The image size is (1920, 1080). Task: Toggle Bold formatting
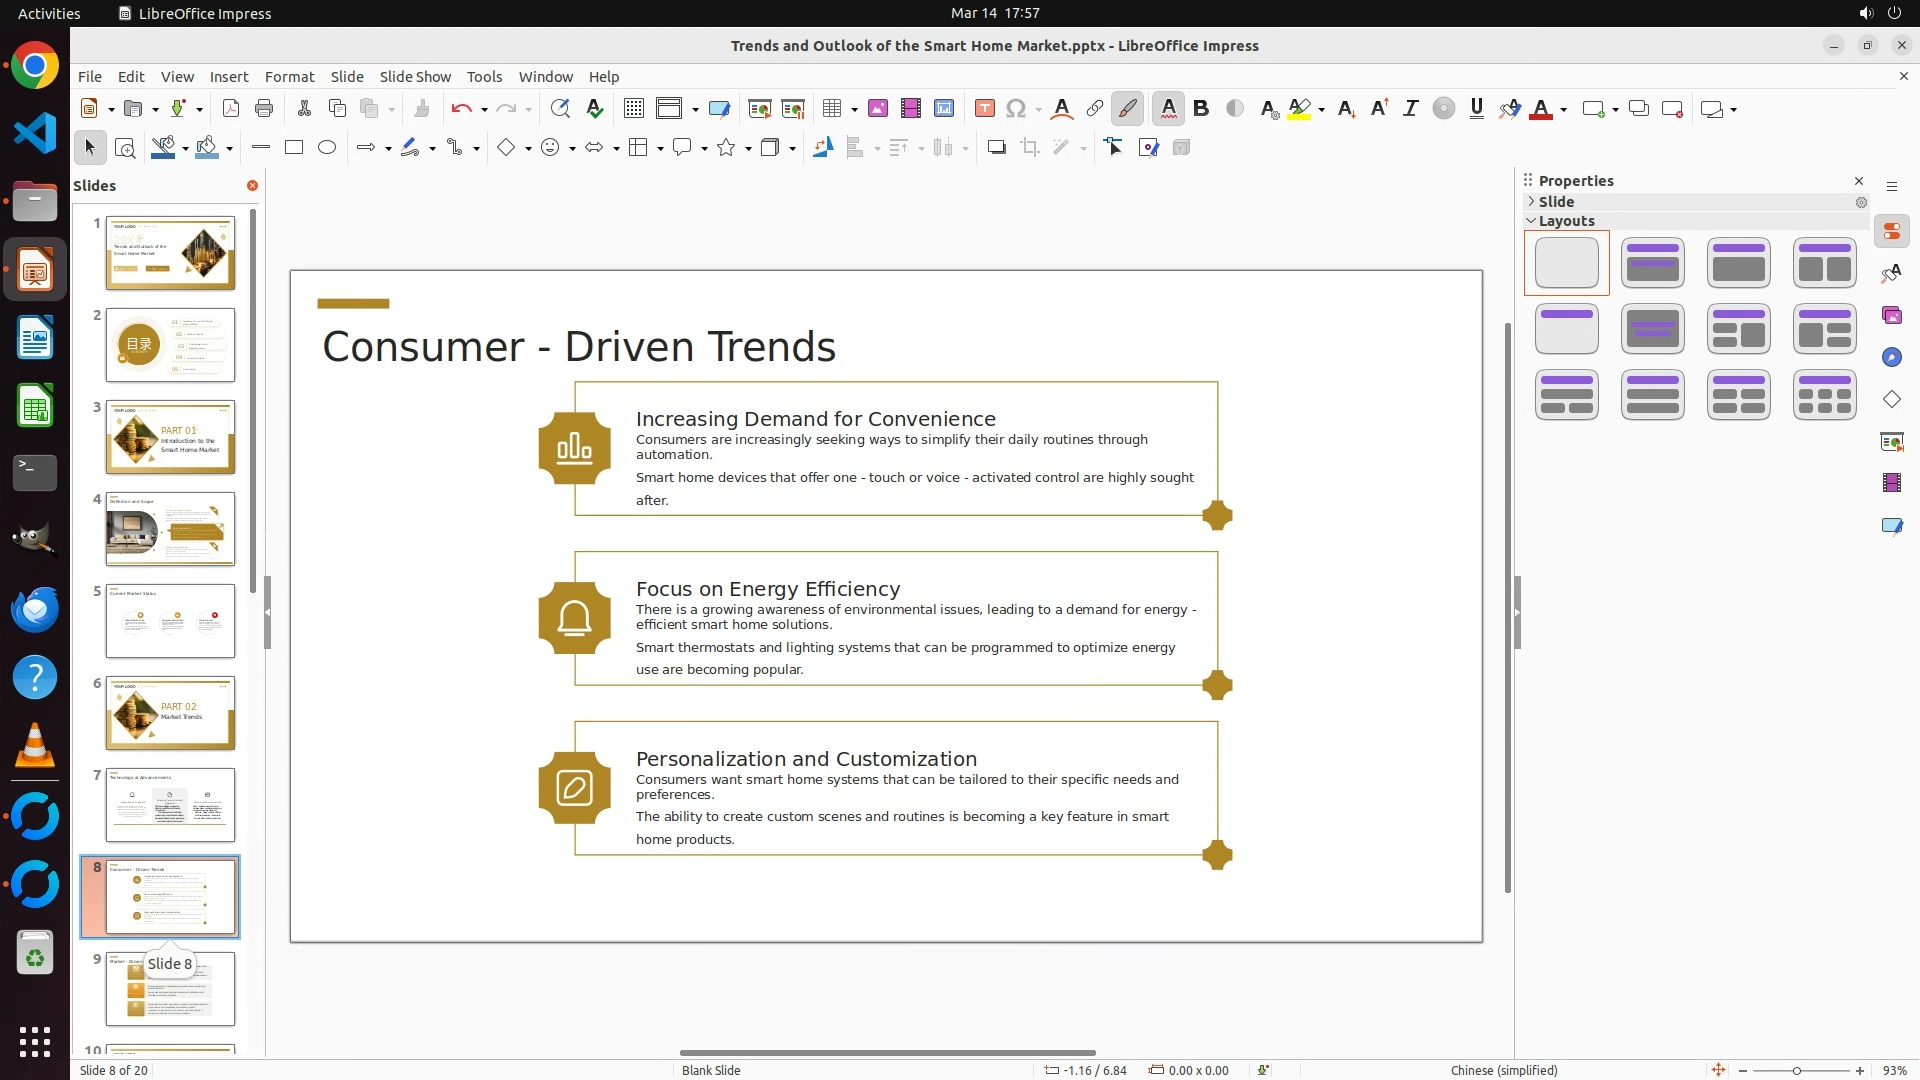[x=1201, y=109]
